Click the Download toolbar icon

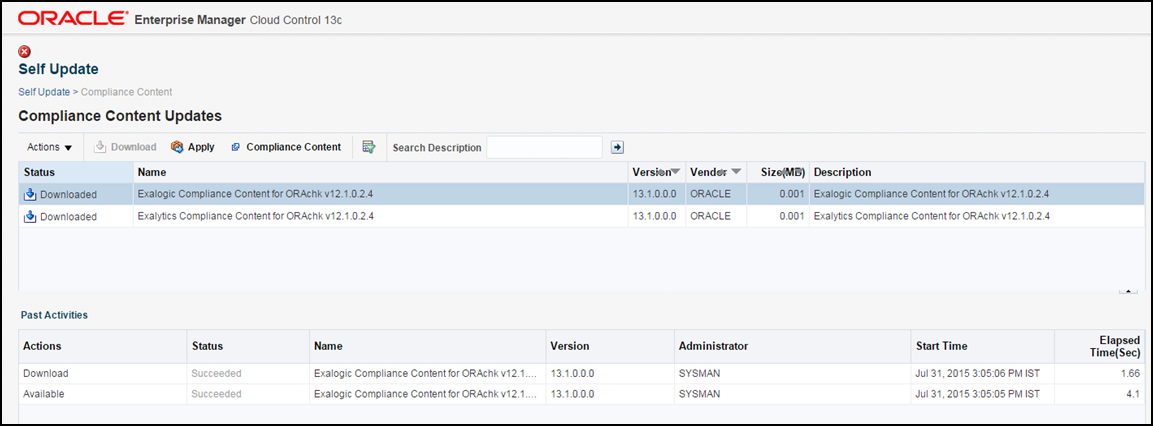pyautogui.click(x=101, y=147)
